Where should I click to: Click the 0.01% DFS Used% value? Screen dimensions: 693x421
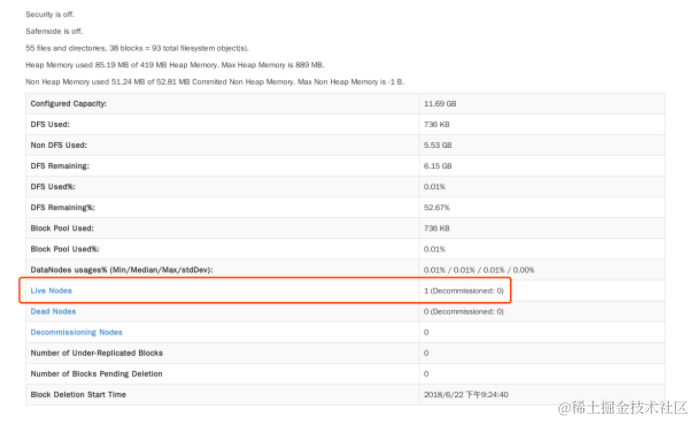click(434, 187)
